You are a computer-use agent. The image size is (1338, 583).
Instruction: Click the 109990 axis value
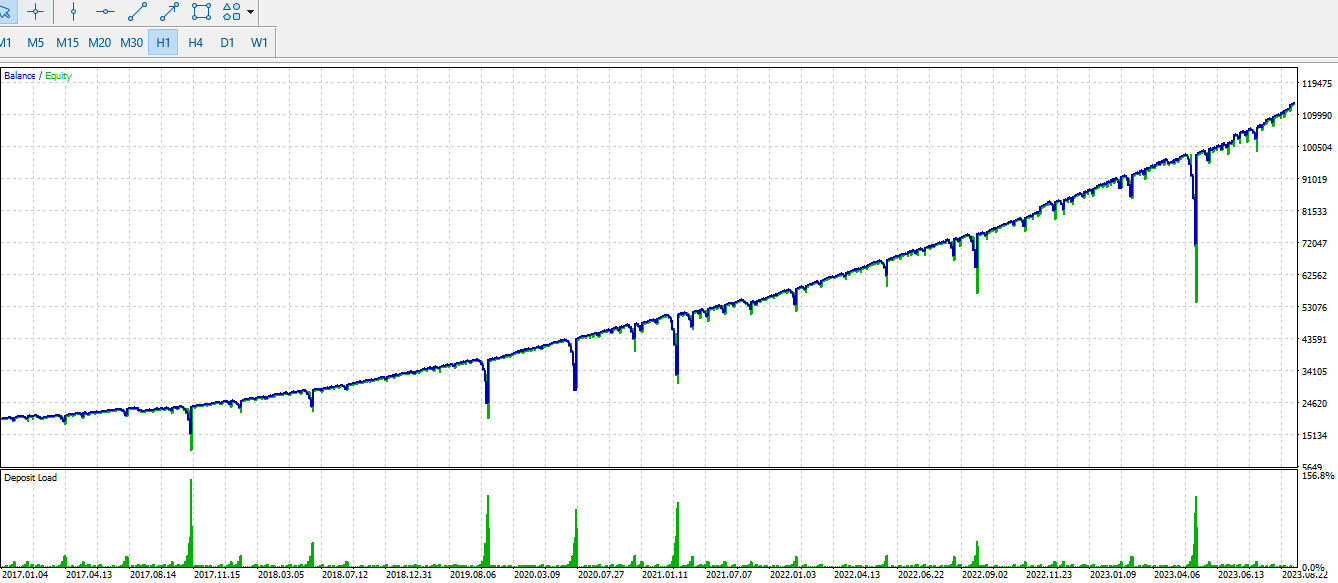point(1319,115)
